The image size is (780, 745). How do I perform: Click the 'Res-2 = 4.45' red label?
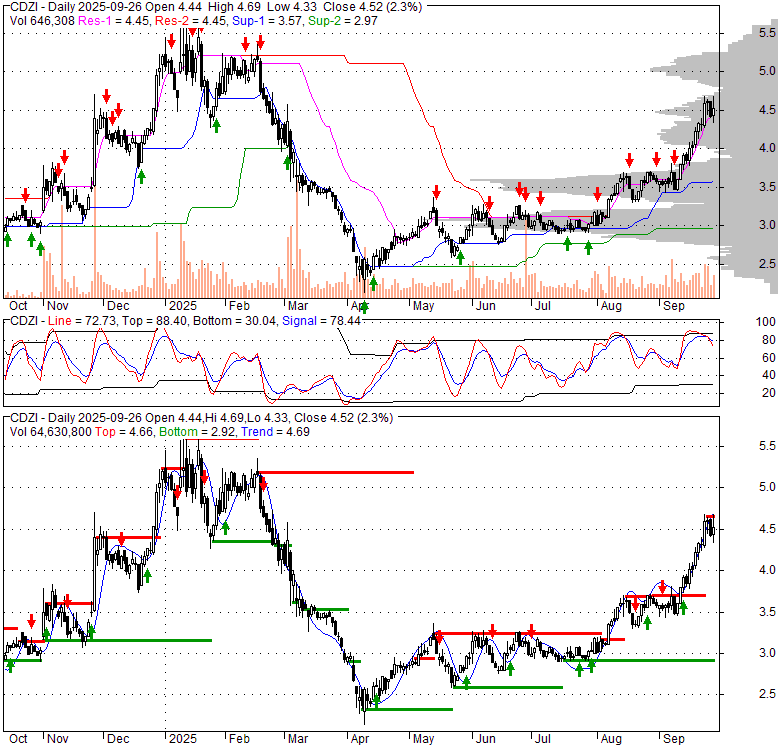pos(192,21)
